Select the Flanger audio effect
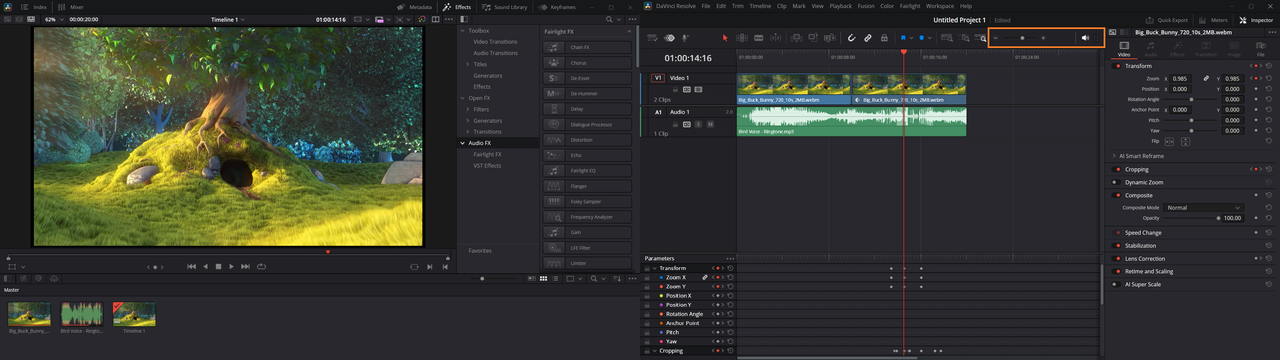This screenshot has width=1280, height=360. click(x=588, y=186)
